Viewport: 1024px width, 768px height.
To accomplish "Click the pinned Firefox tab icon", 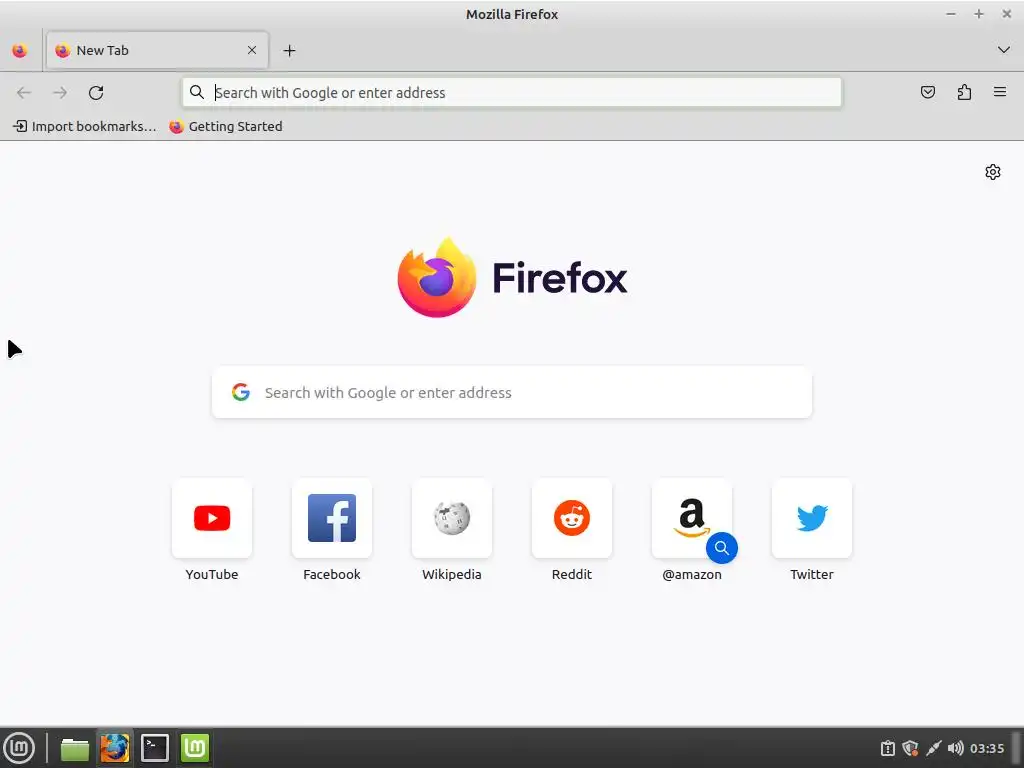I will coord(20,50).
